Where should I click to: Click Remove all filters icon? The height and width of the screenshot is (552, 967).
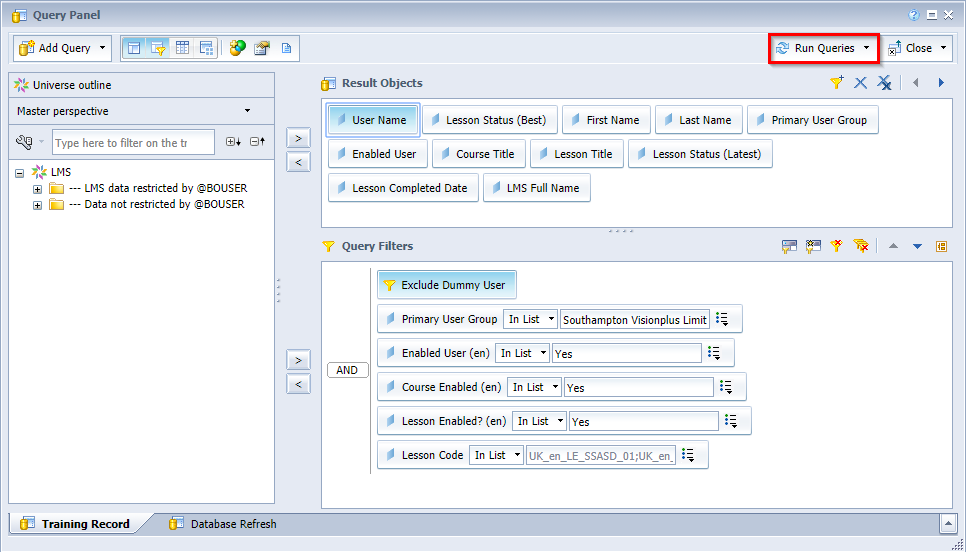pos(861,246)
